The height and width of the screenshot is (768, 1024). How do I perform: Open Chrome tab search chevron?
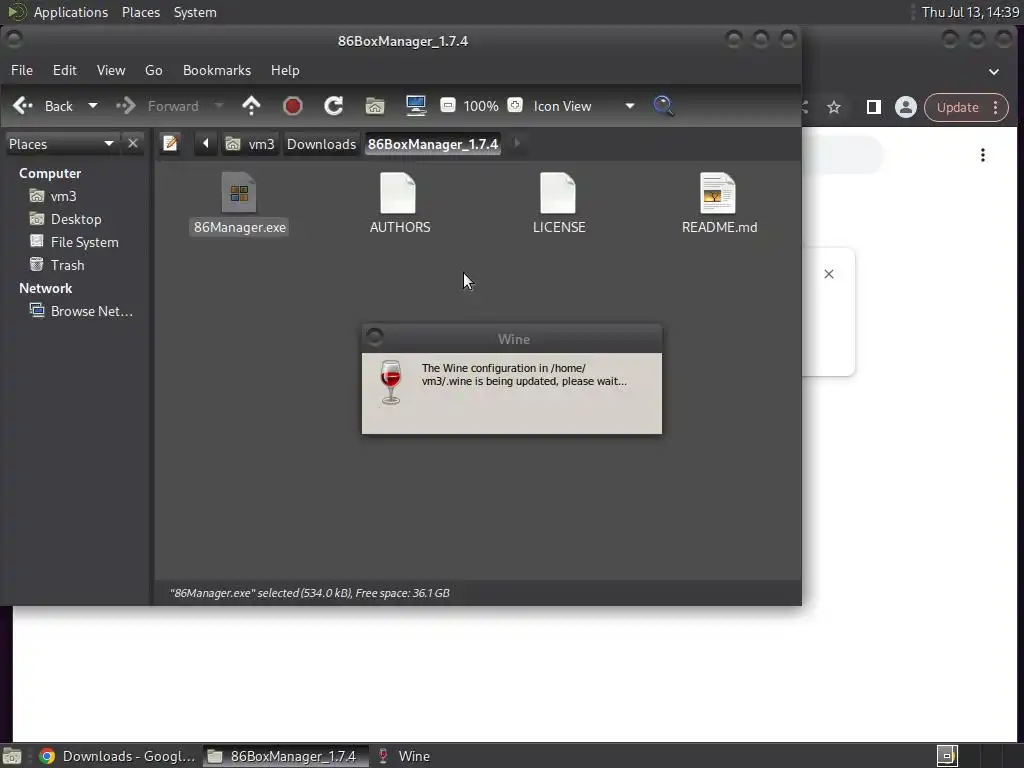pos(994,71)
